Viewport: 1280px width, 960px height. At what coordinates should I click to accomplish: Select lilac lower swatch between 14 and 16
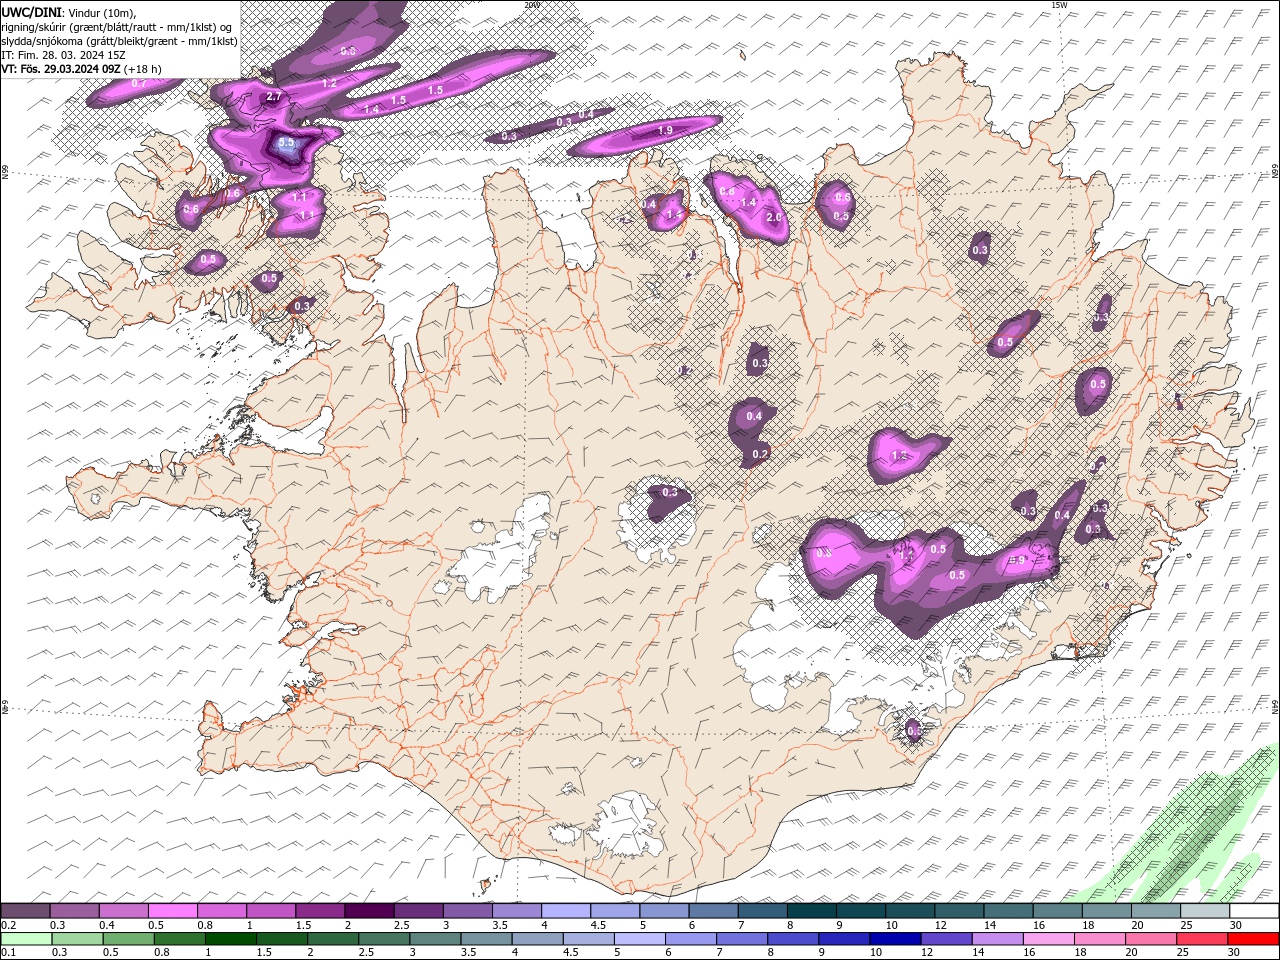[997, 938]
